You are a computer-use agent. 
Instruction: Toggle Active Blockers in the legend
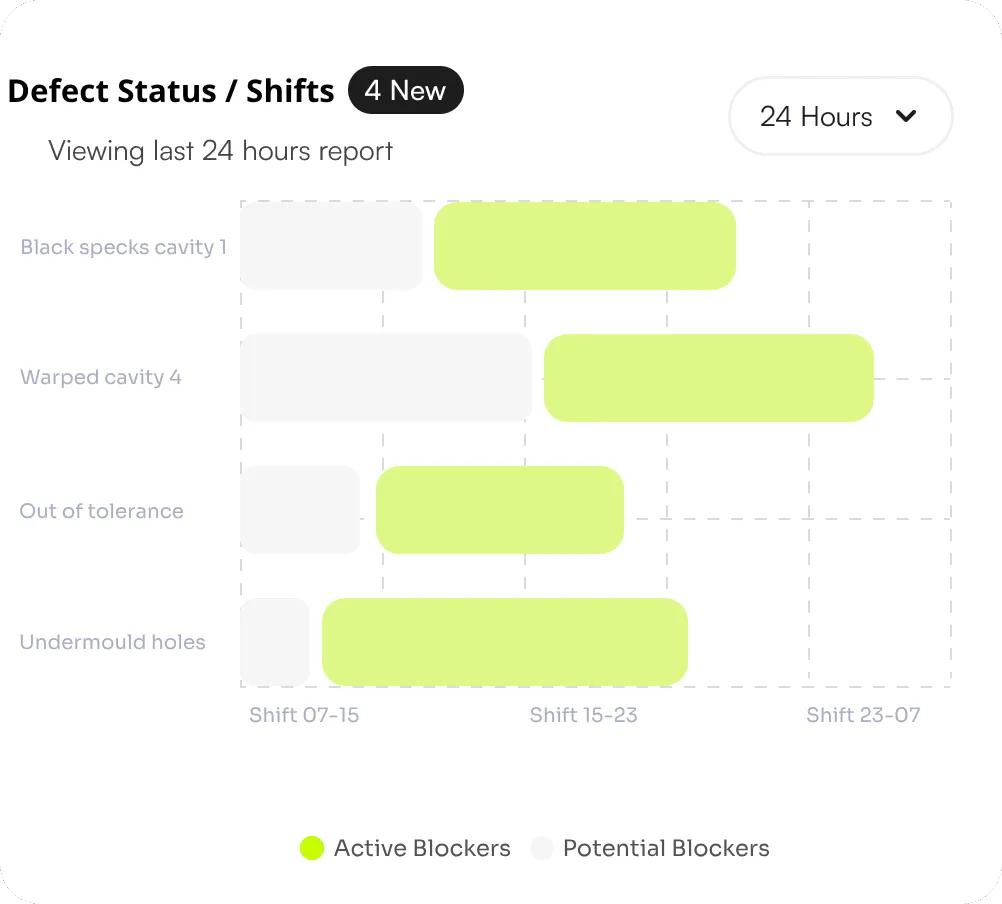click(421, 847)
